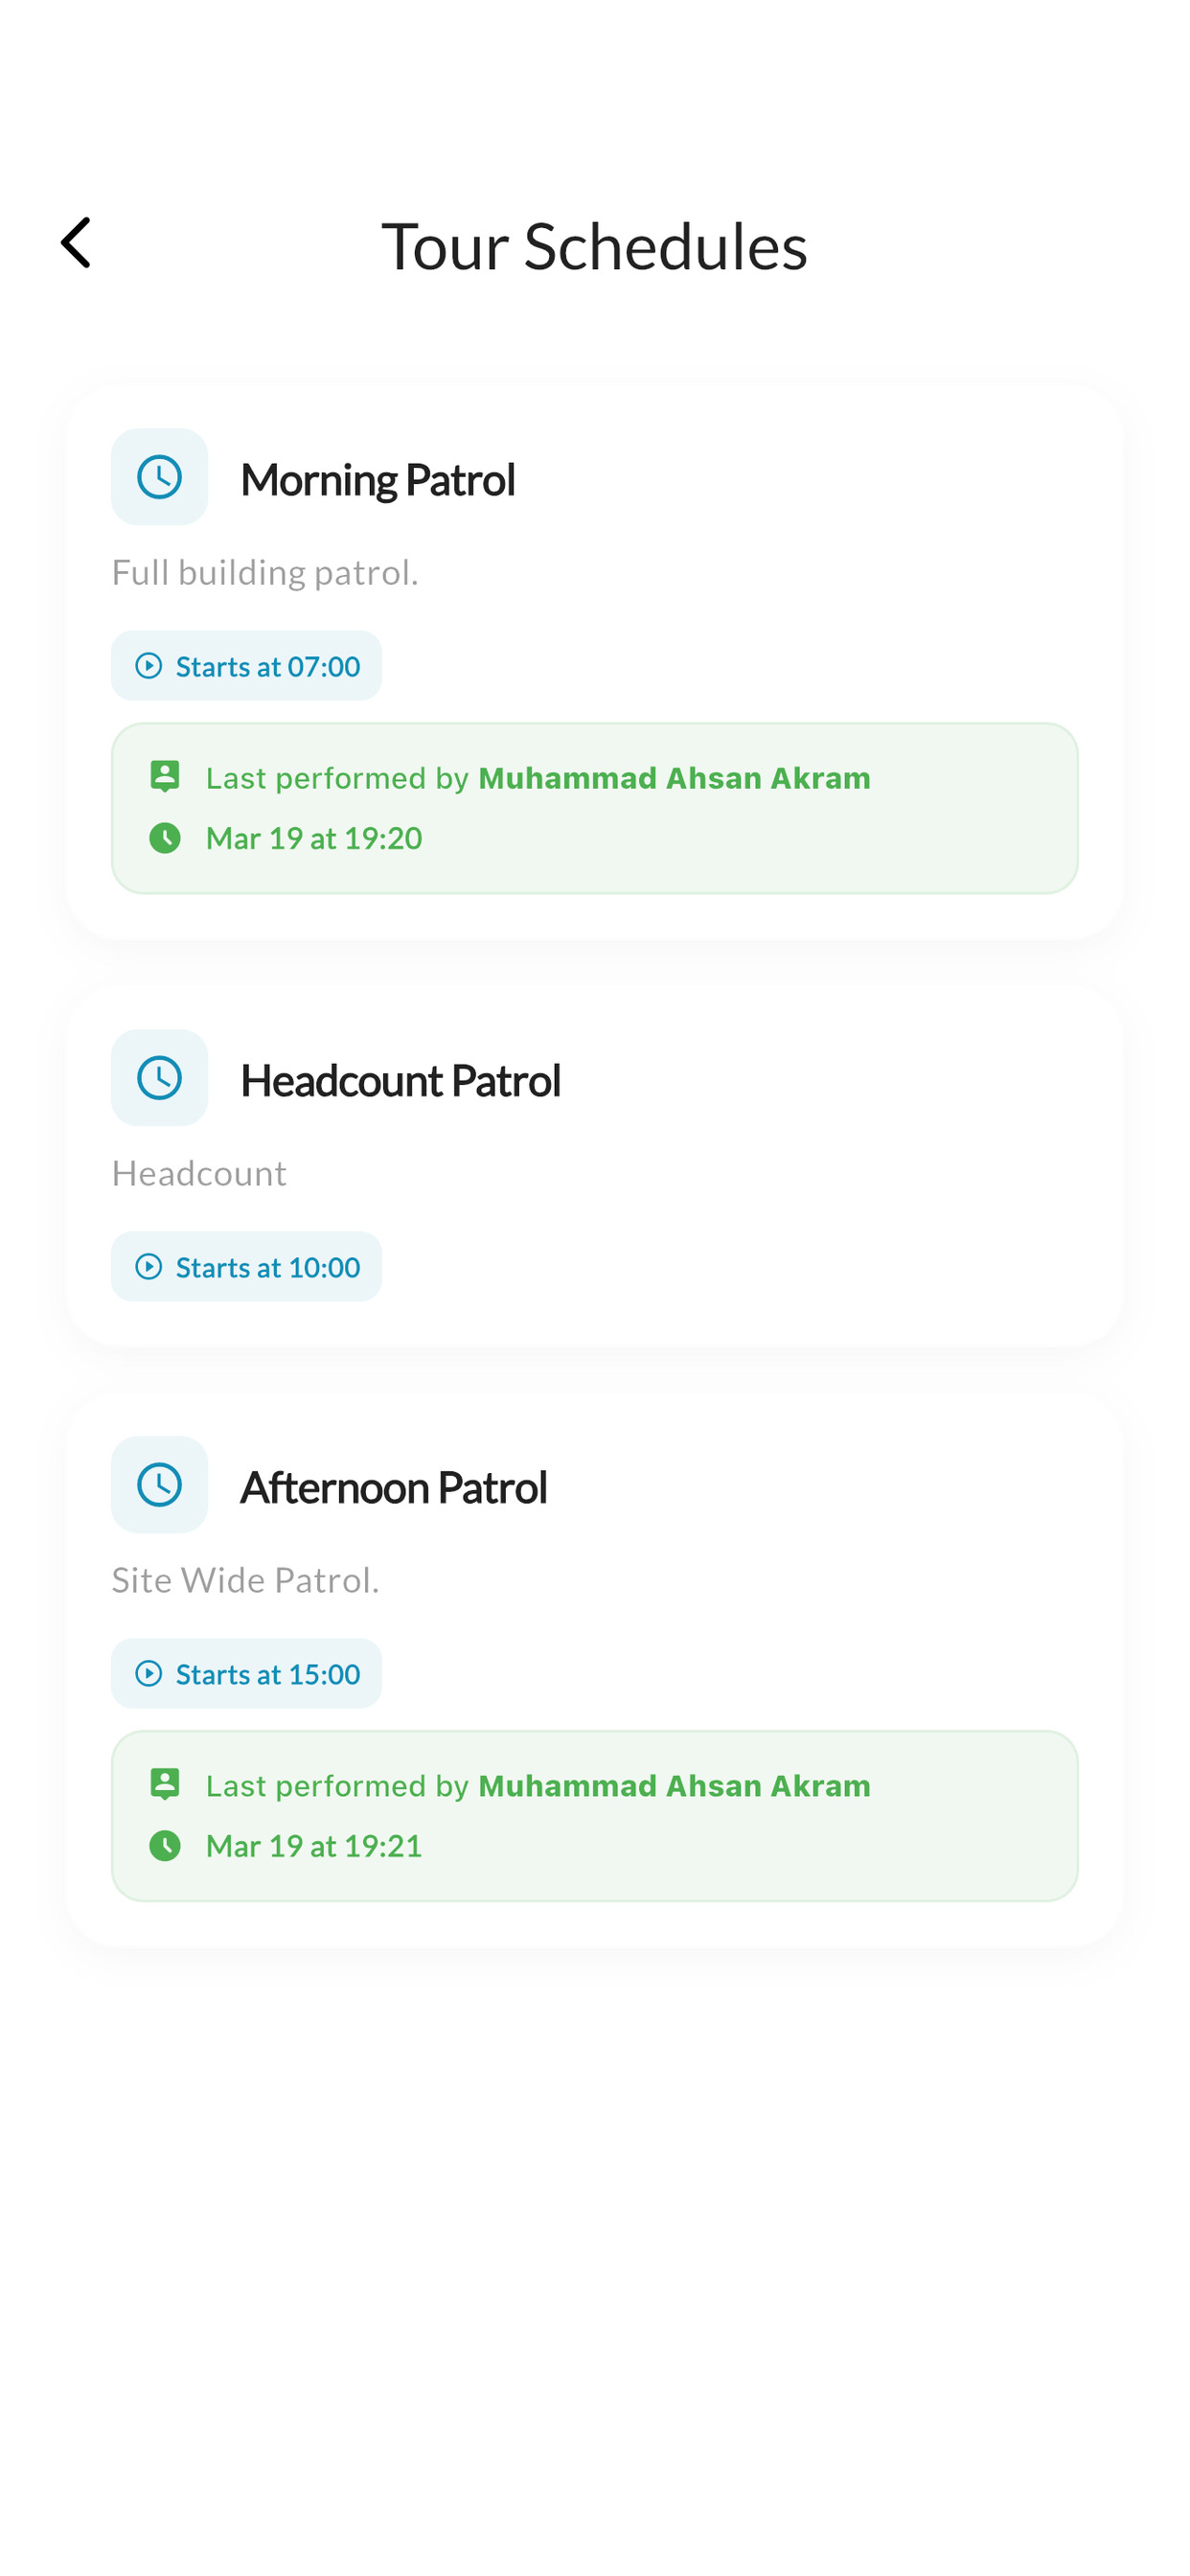
Task: Click green clock icon next to Mar 19 at 19:20
Action: (165, 838)
